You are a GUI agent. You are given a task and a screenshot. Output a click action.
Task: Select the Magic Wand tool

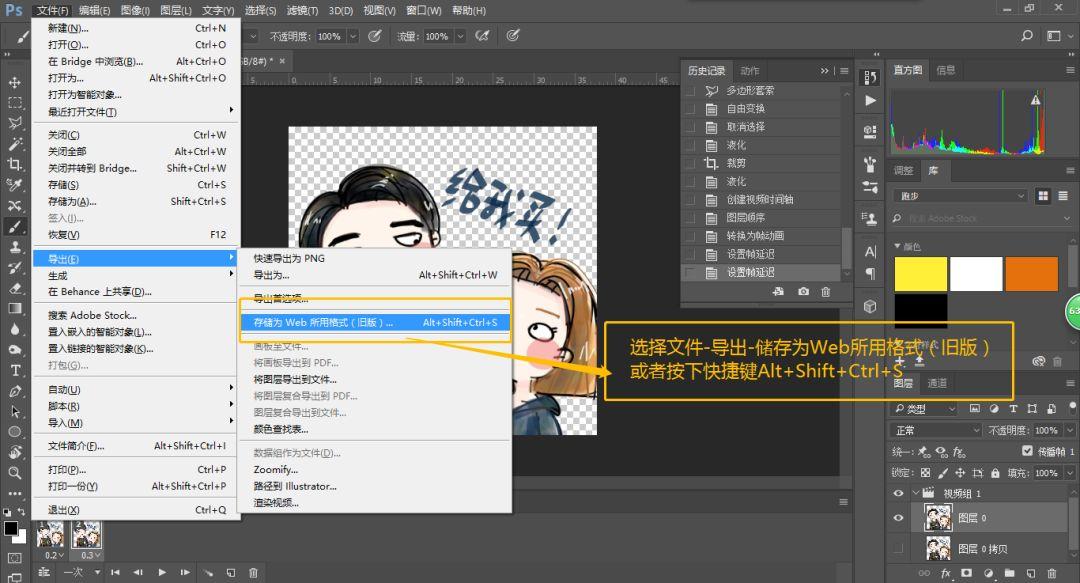(x=14, y=144)
